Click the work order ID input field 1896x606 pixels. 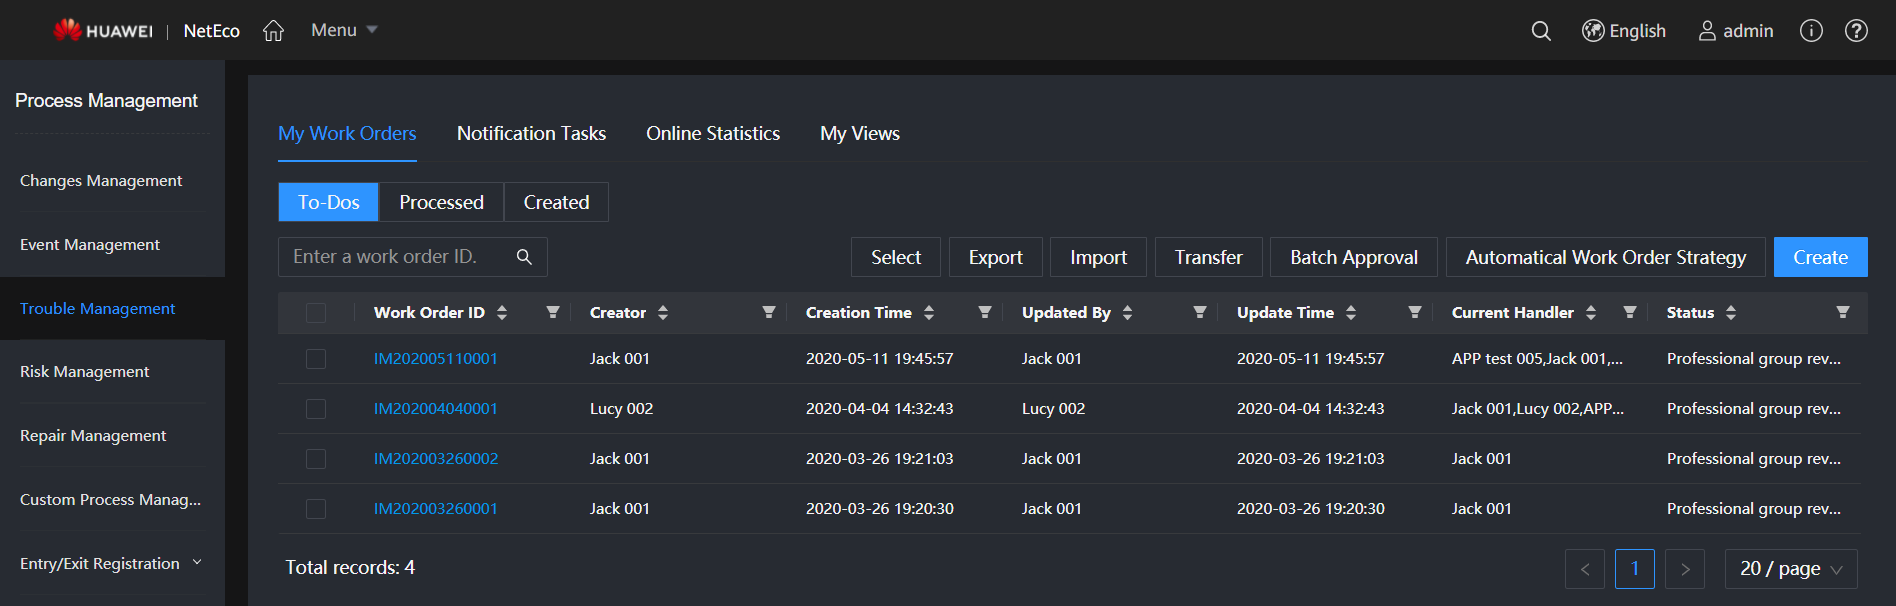400,257
